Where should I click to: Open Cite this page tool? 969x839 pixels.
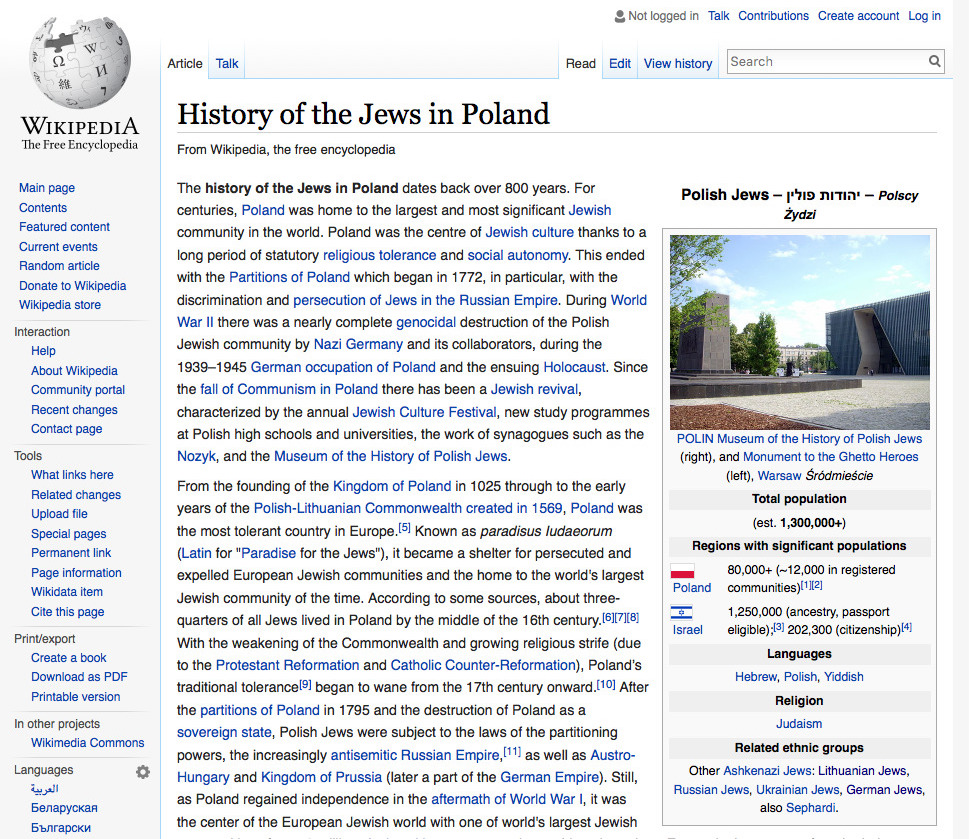(x=67, y=612)
